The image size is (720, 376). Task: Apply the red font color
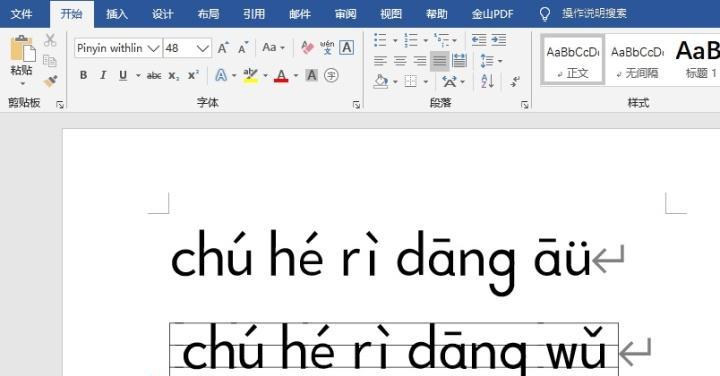(281, 75)
